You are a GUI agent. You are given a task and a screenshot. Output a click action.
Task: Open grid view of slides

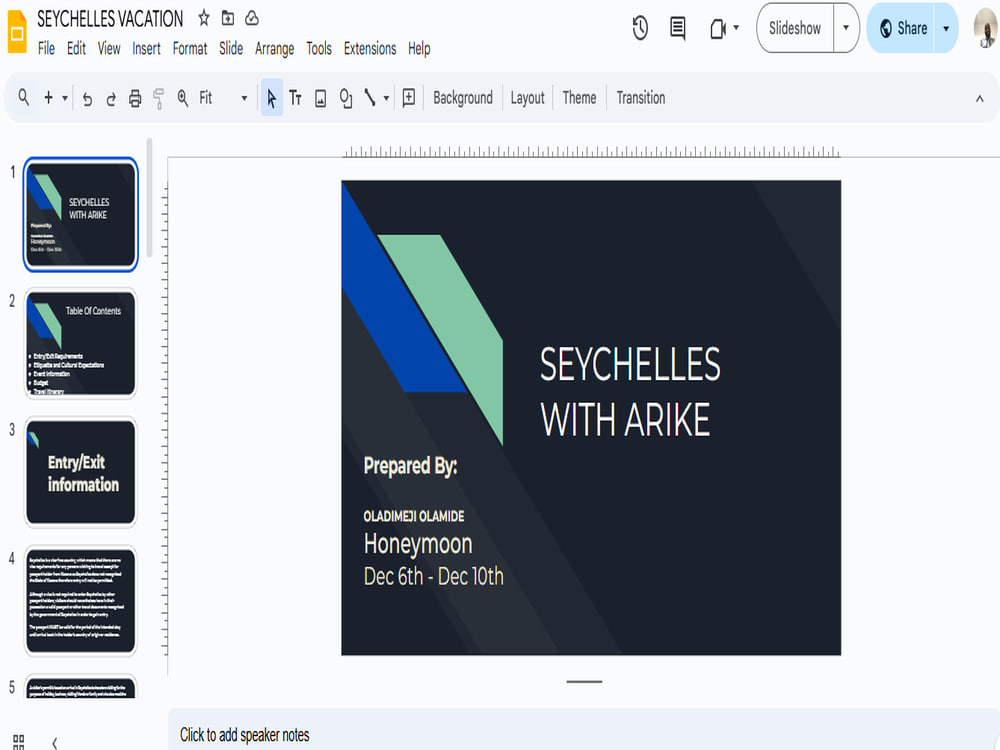(18, 742)
